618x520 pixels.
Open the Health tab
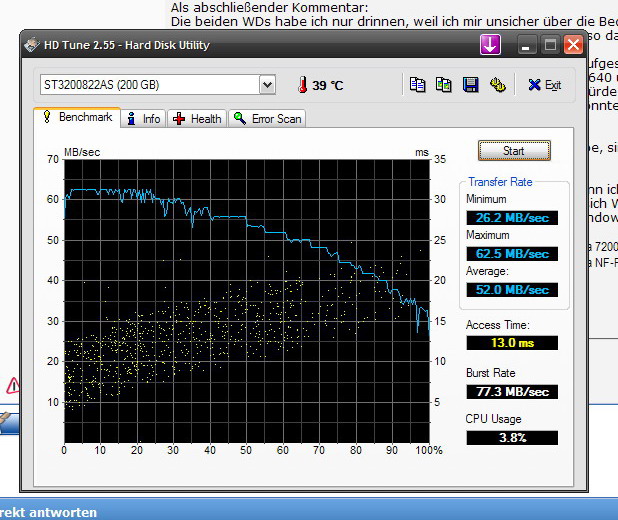pyautogui.click(x=197, y=119)
